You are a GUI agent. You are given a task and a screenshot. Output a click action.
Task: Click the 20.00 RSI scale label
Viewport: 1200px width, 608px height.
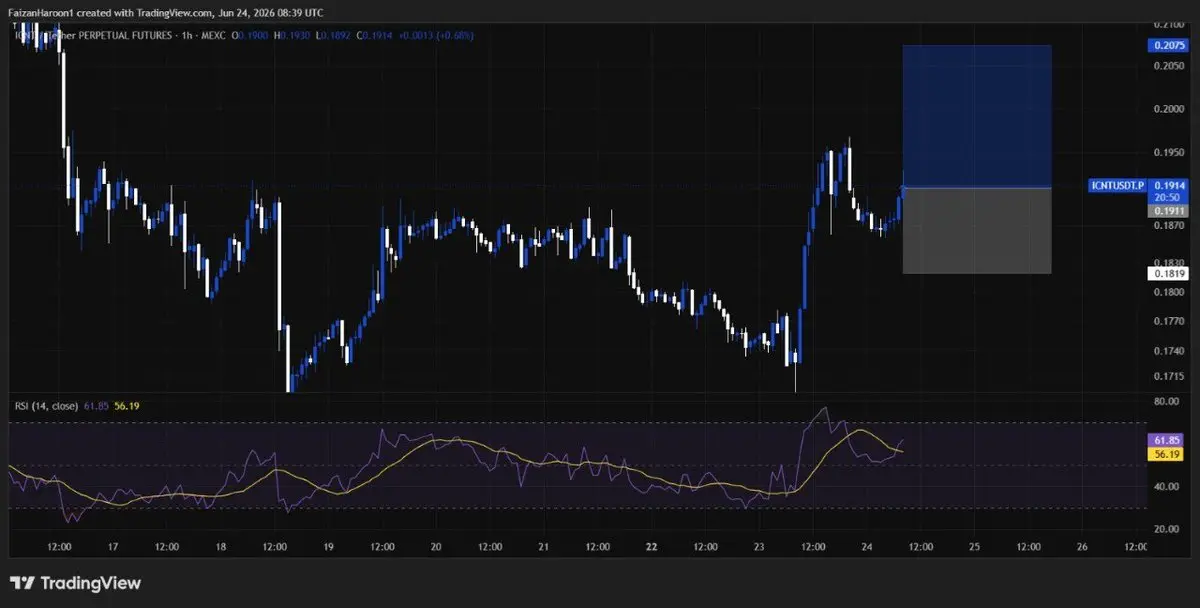(x=1168, y=529)
